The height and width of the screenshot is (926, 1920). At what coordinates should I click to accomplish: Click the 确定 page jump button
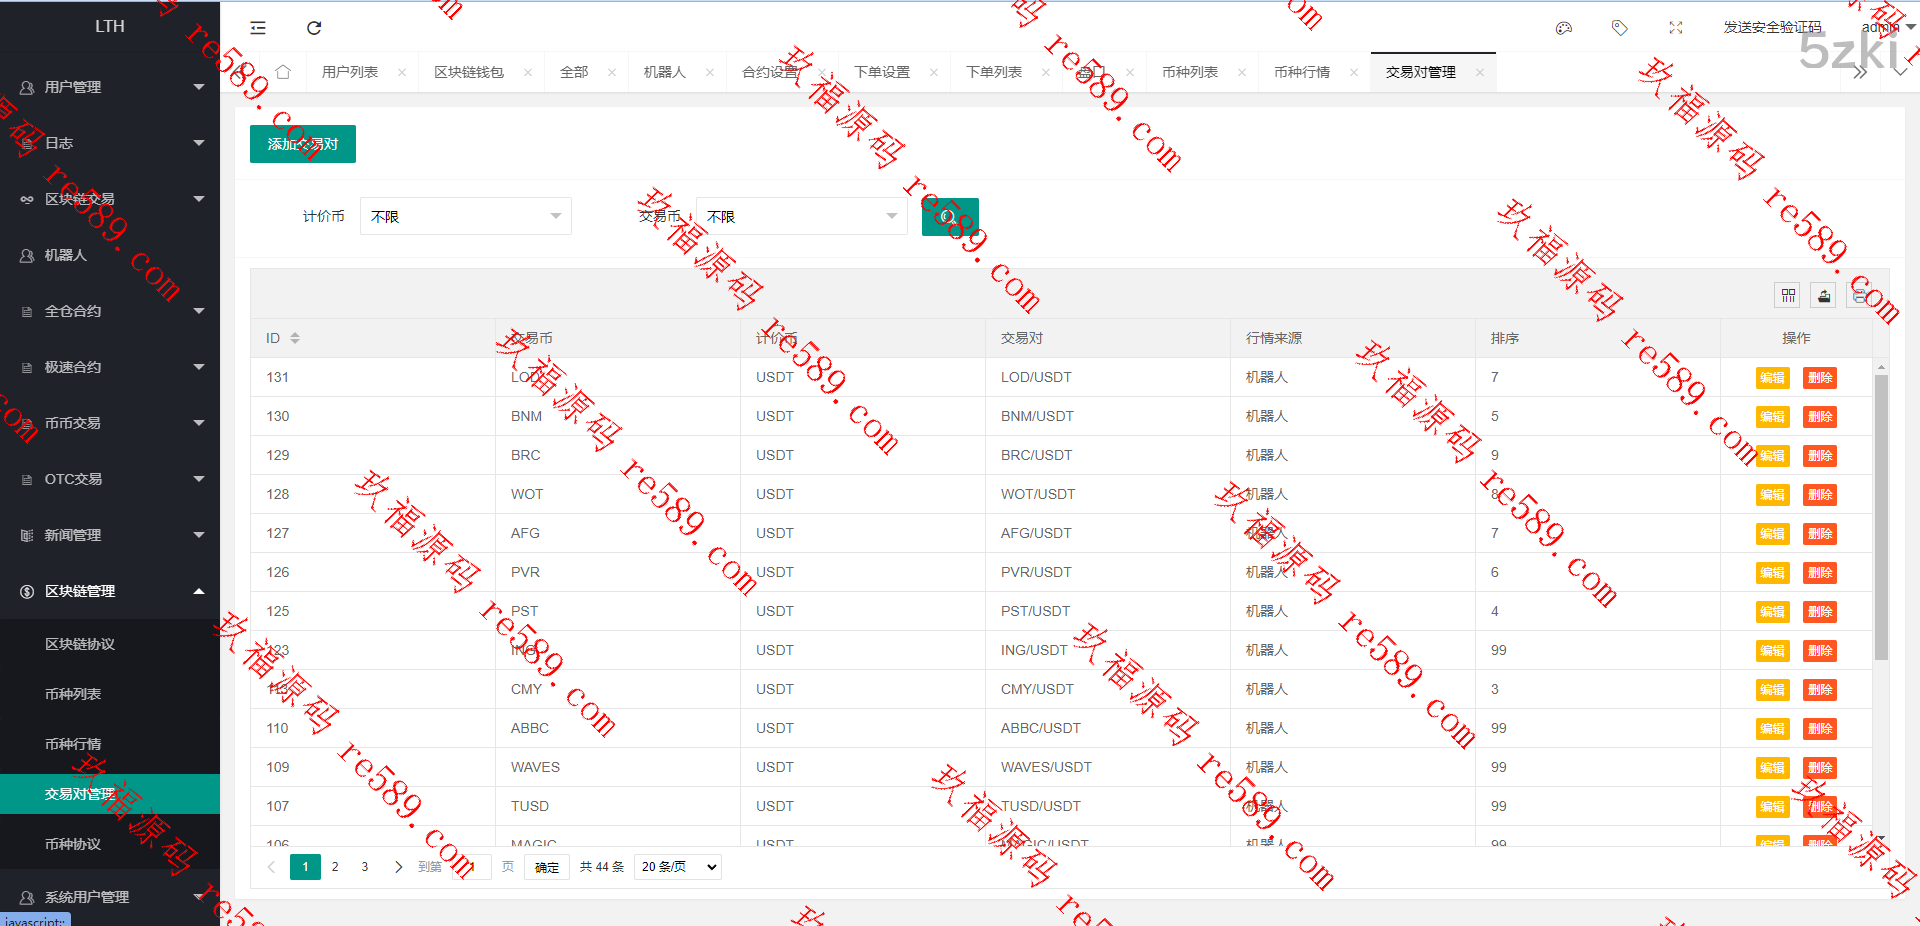point(547,867)
